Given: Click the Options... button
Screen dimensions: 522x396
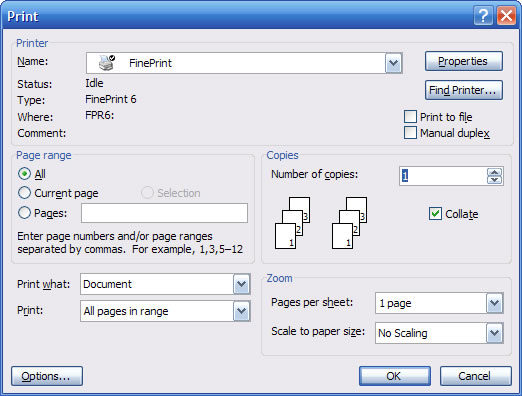Looking at the screenshot, I should (x=47, y=376).
